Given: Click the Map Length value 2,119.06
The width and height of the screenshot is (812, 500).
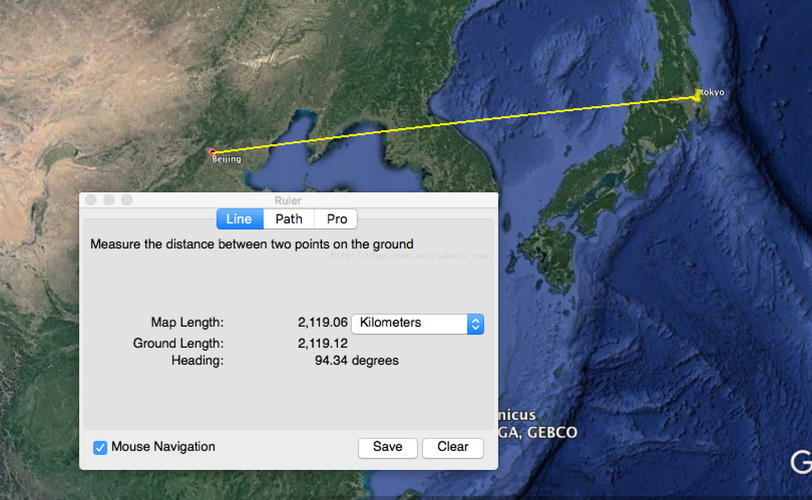Looking at the screenshot, I should coord(322,322).
